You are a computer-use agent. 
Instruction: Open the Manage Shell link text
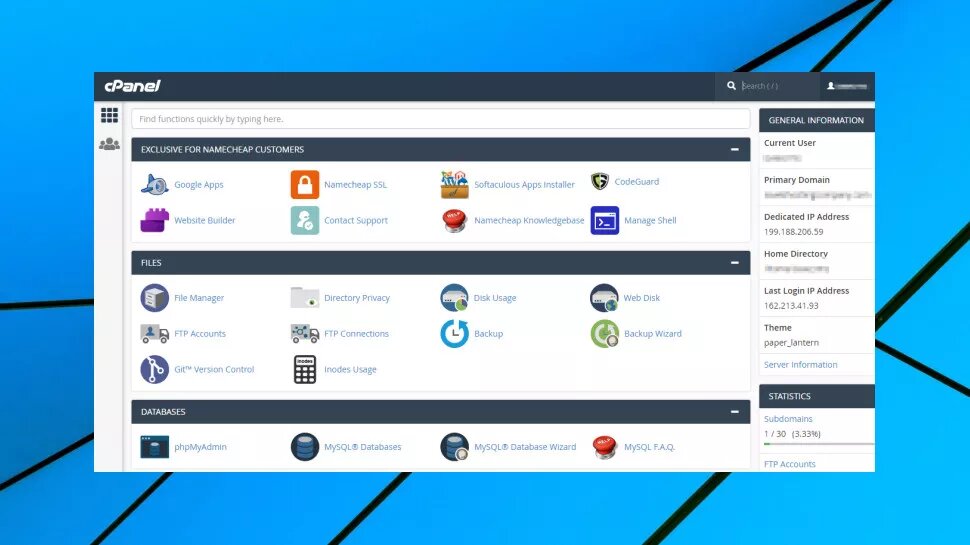click(x=650, y=220)
